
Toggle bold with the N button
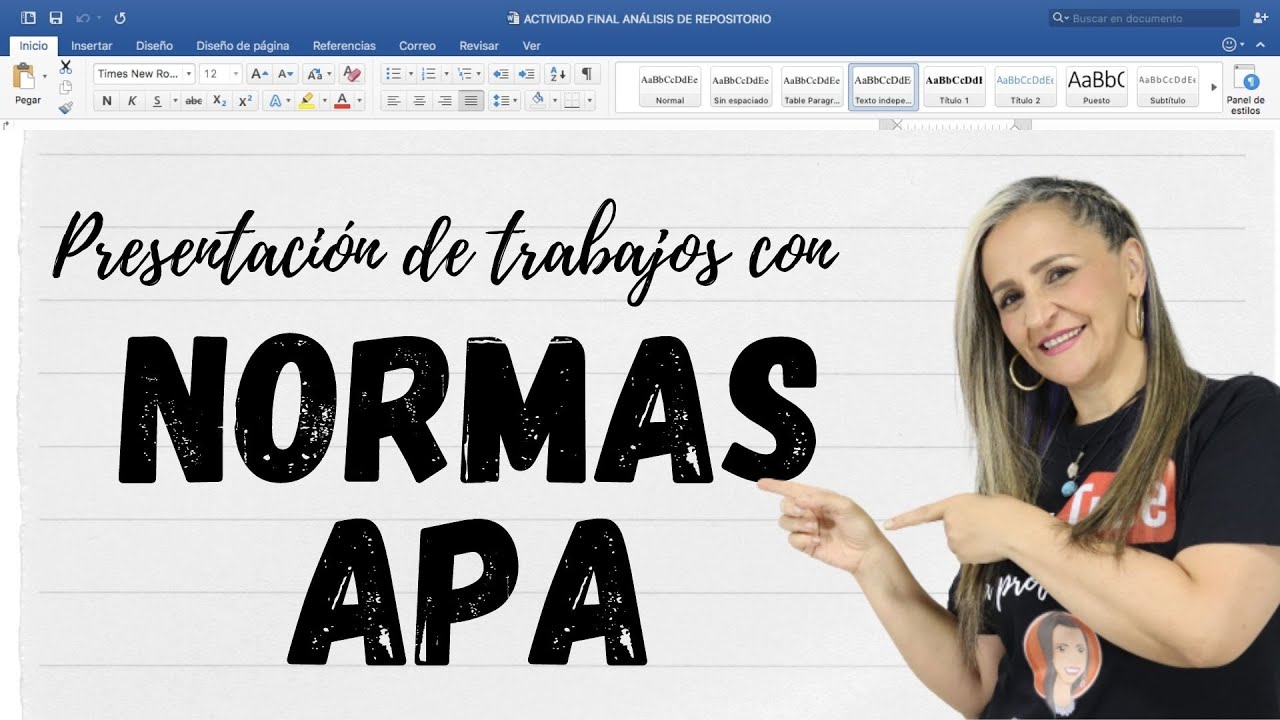point(107,100)
